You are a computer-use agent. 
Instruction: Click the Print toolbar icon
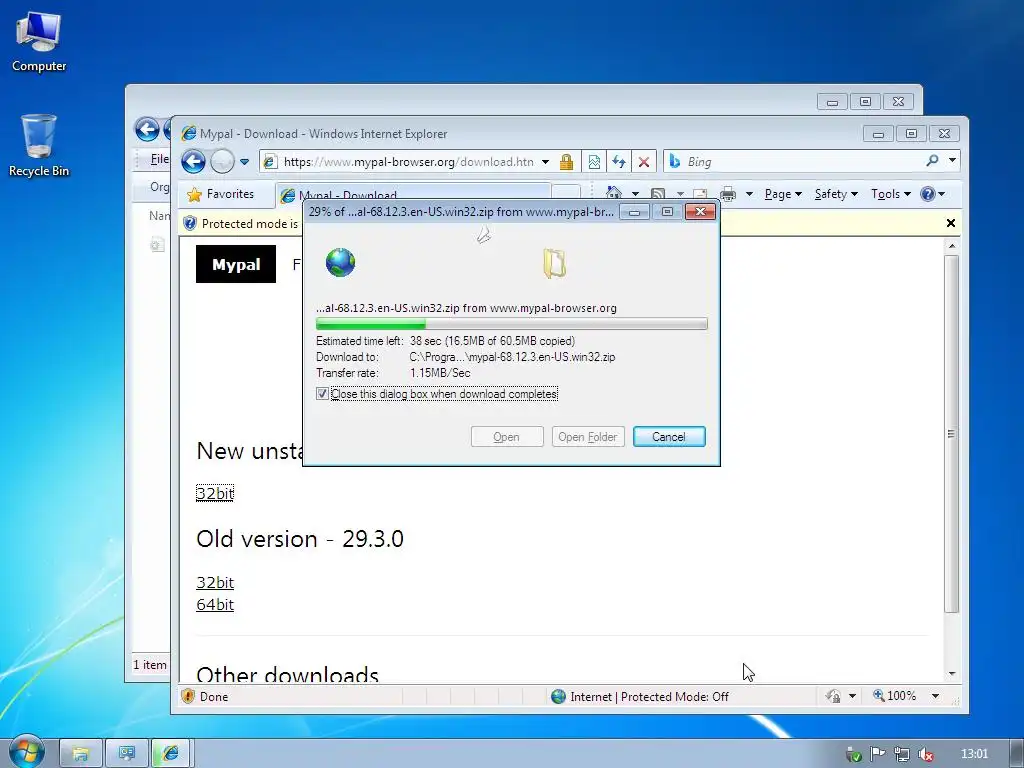click(728, 194)
